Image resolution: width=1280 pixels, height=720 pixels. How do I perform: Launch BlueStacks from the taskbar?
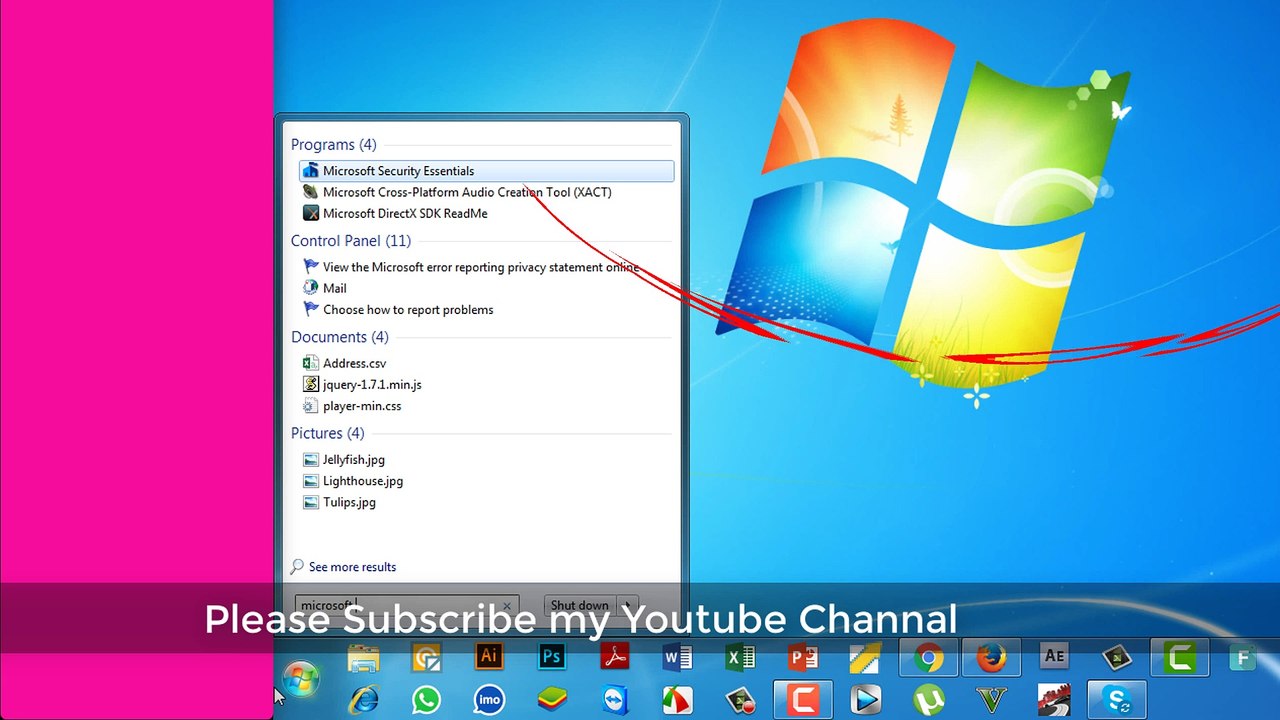tap(552, 700)
